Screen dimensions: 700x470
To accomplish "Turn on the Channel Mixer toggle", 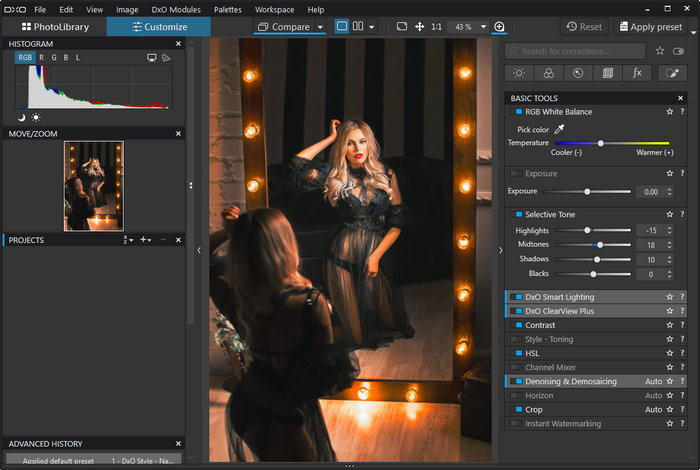I will (x=516, y=367).
